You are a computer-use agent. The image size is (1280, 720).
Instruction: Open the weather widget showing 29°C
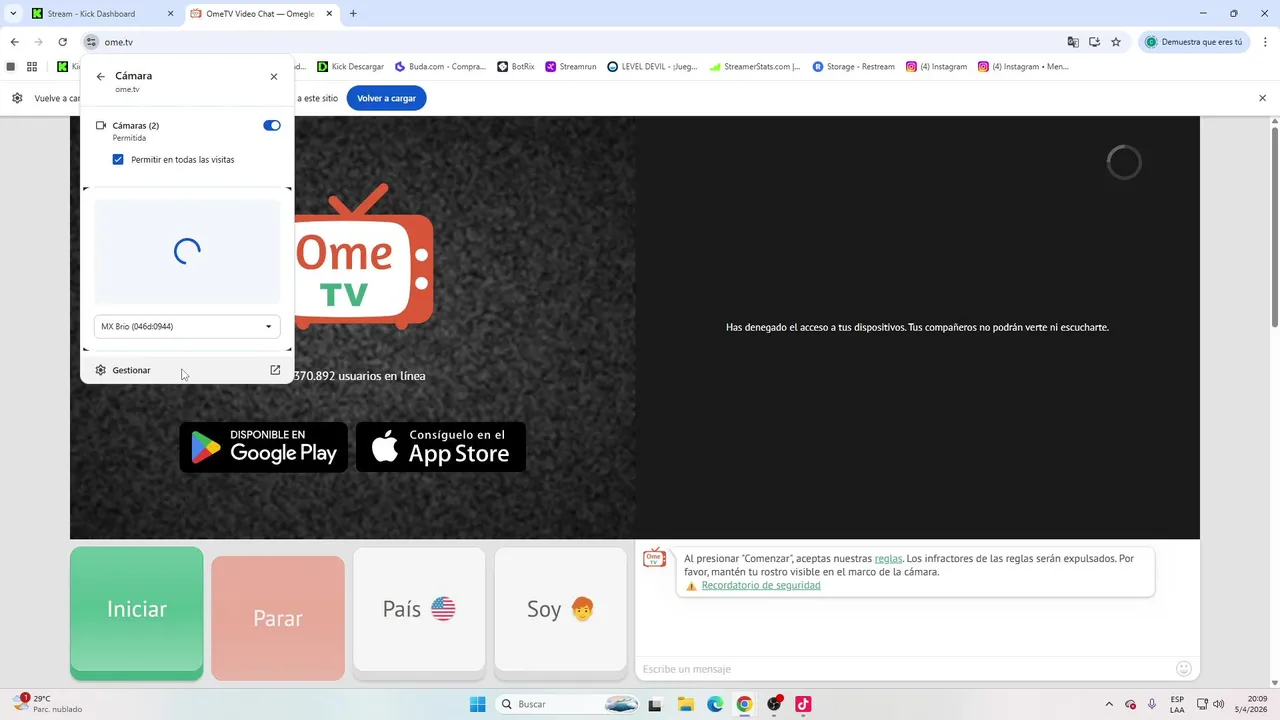48,704
